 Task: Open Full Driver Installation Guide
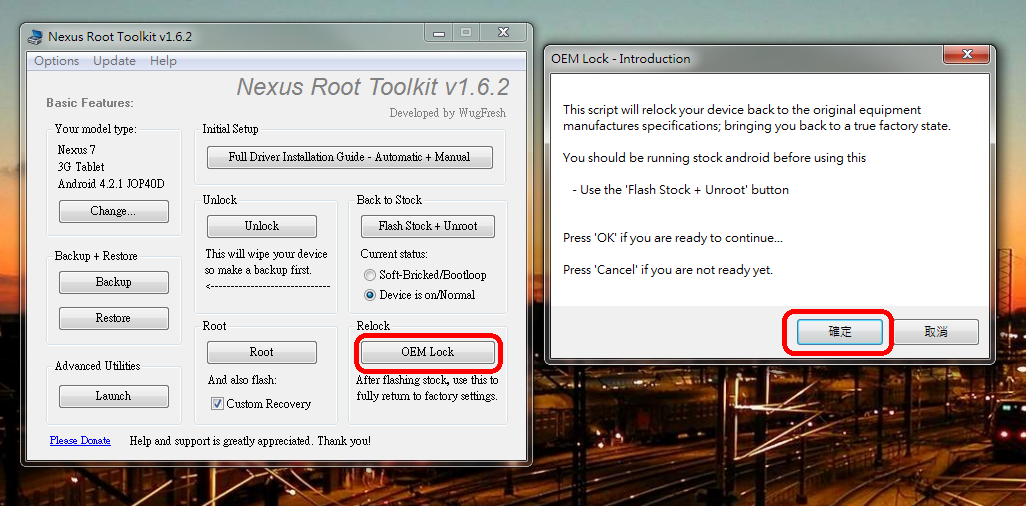tap(349, 157)
